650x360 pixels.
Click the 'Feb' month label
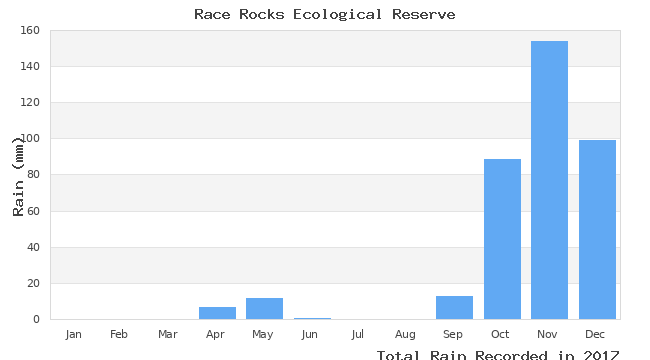click(119, 334)
